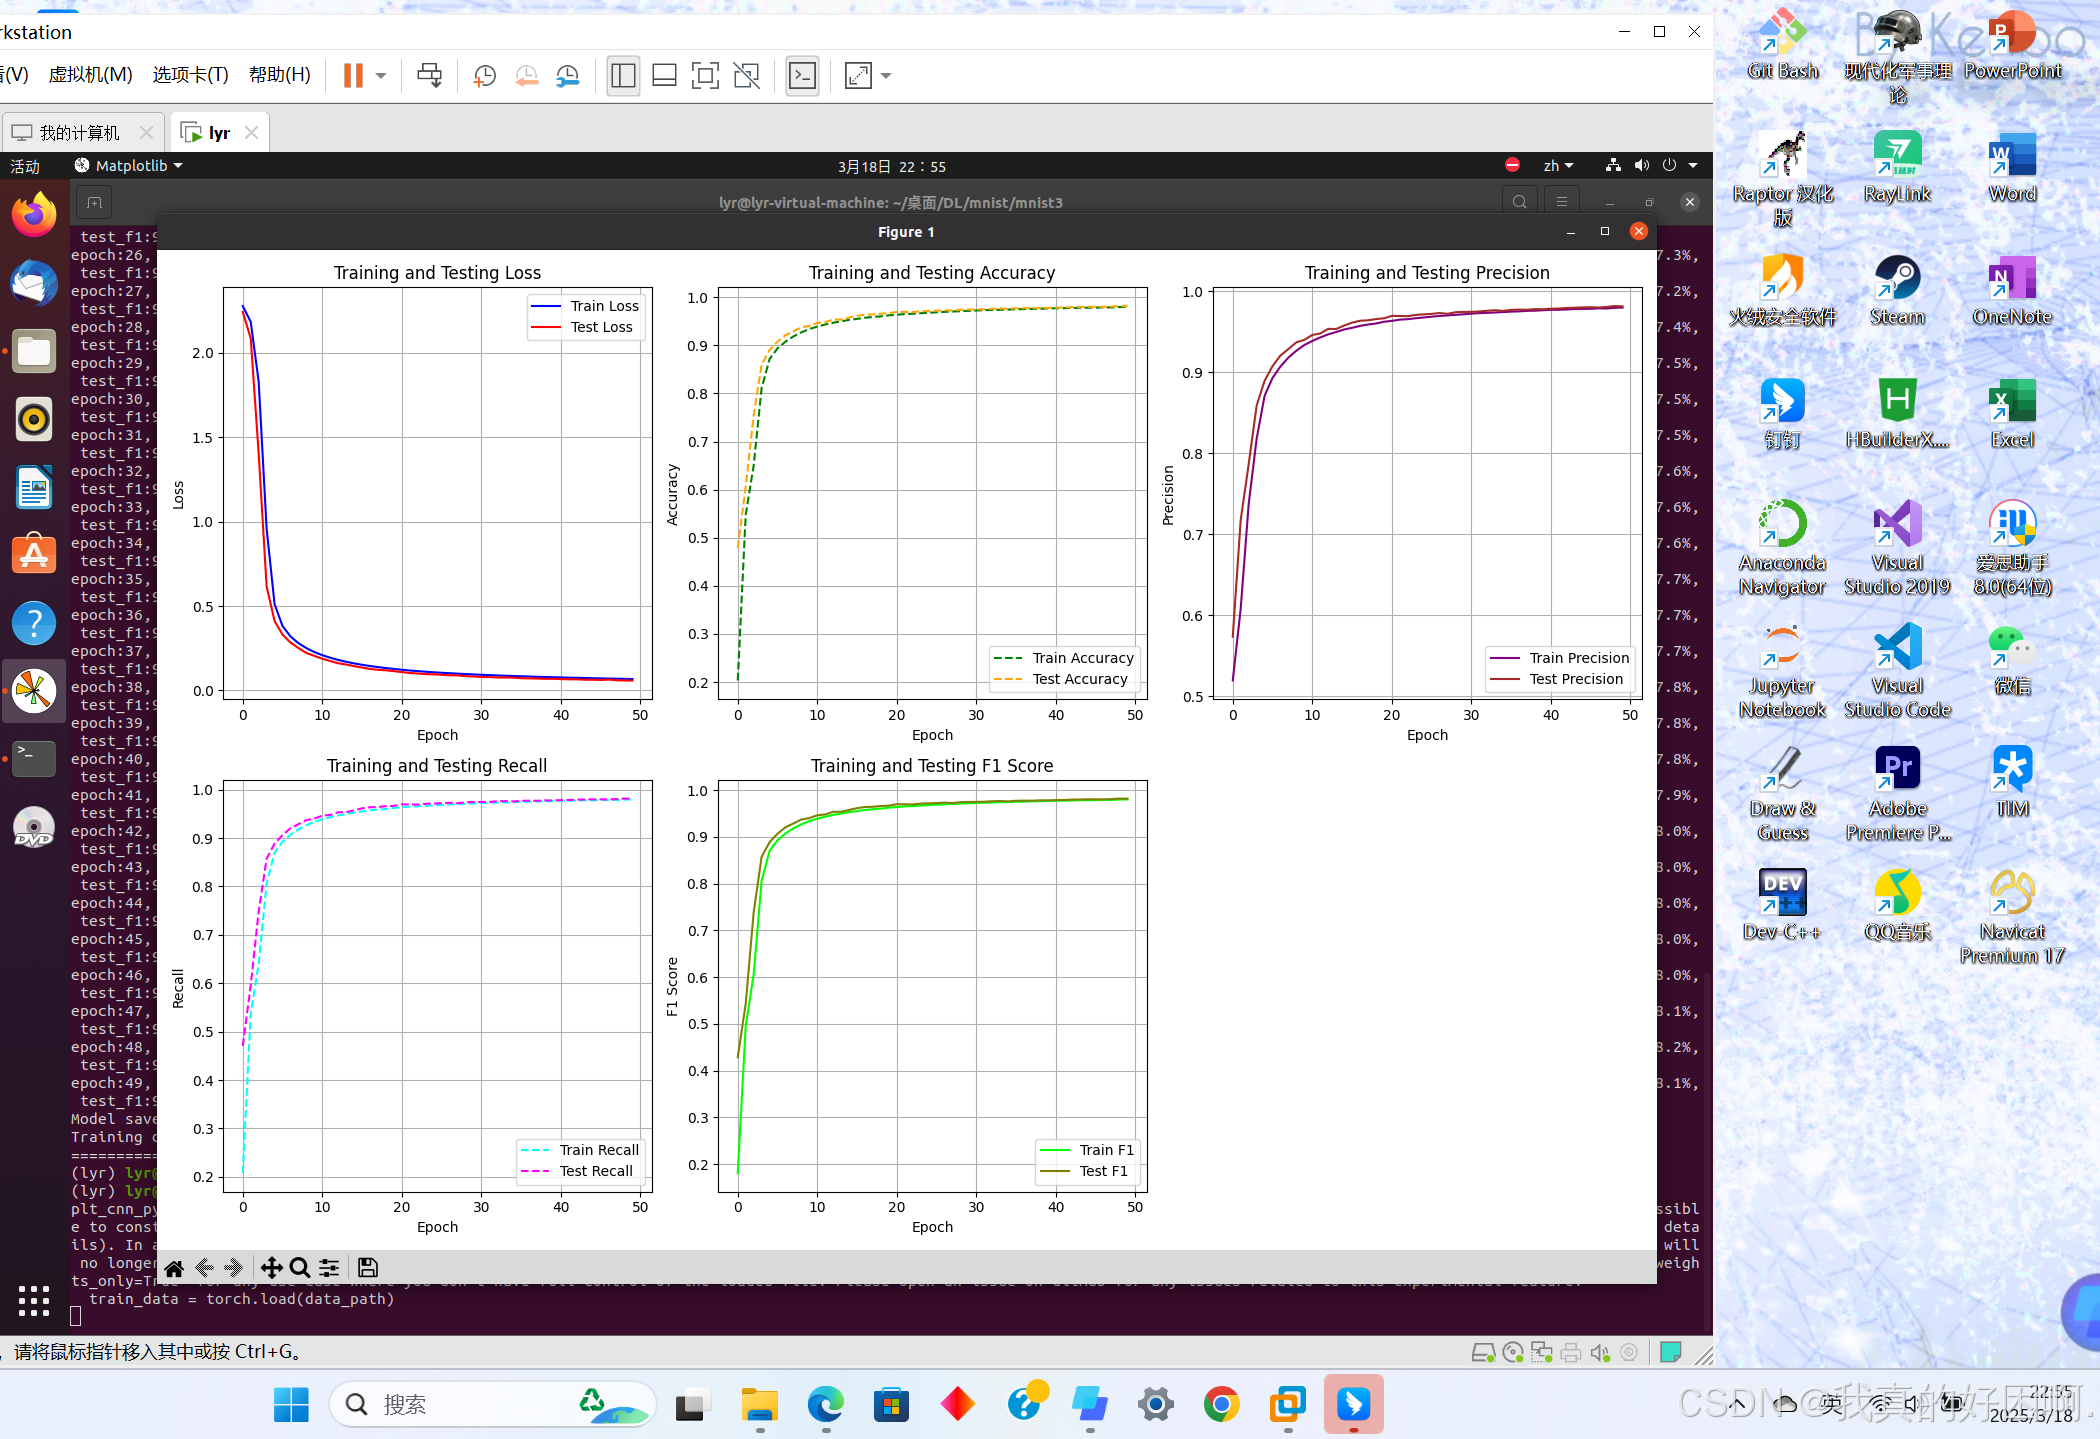Viewport: 2100px width, 1439px height.
Task: Open the VMware snapshot manager wrench icon
Action: pyautogui.click(x=567, y=76)
